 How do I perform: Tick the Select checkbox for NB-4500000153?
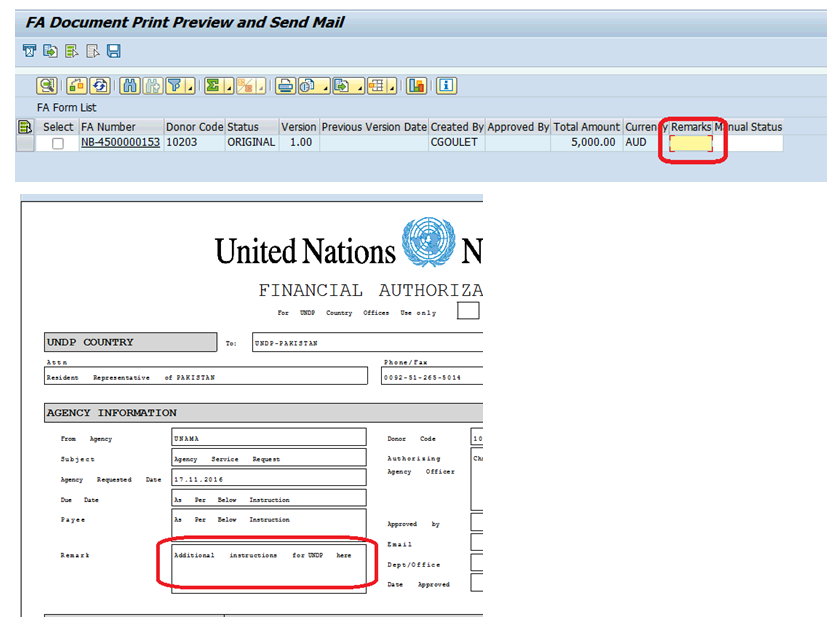coord(58,143)
